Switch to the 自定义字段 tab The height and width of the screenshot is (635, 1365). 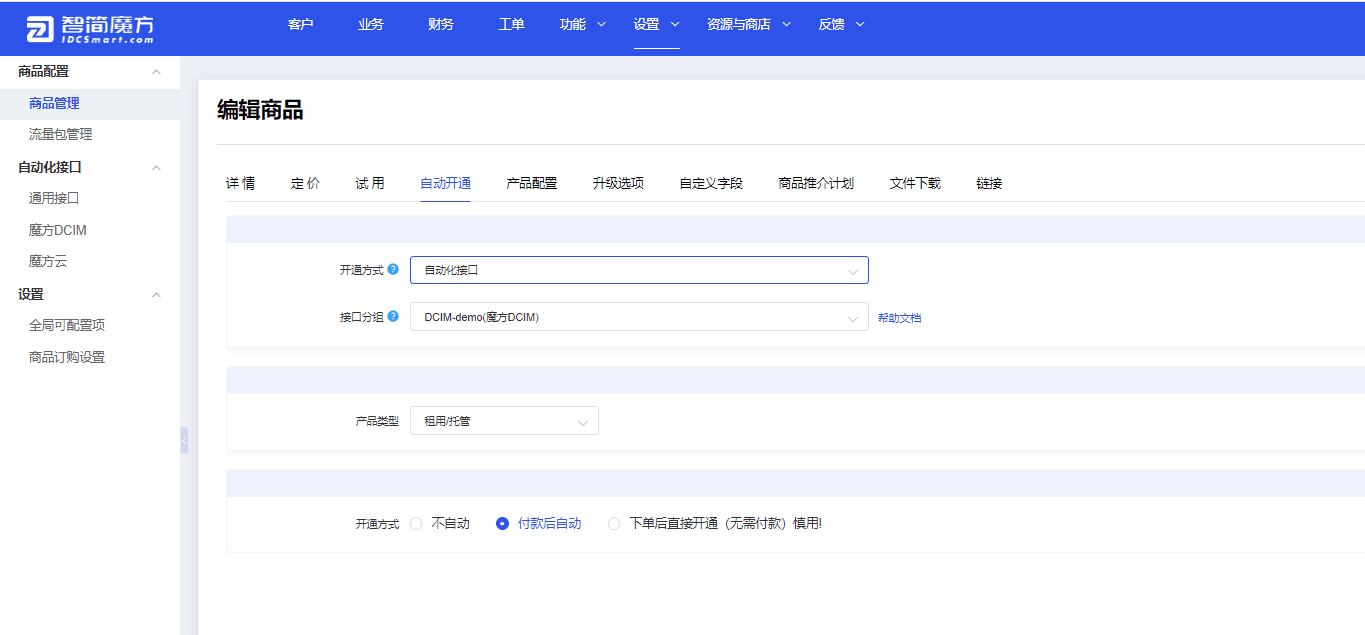711,183
